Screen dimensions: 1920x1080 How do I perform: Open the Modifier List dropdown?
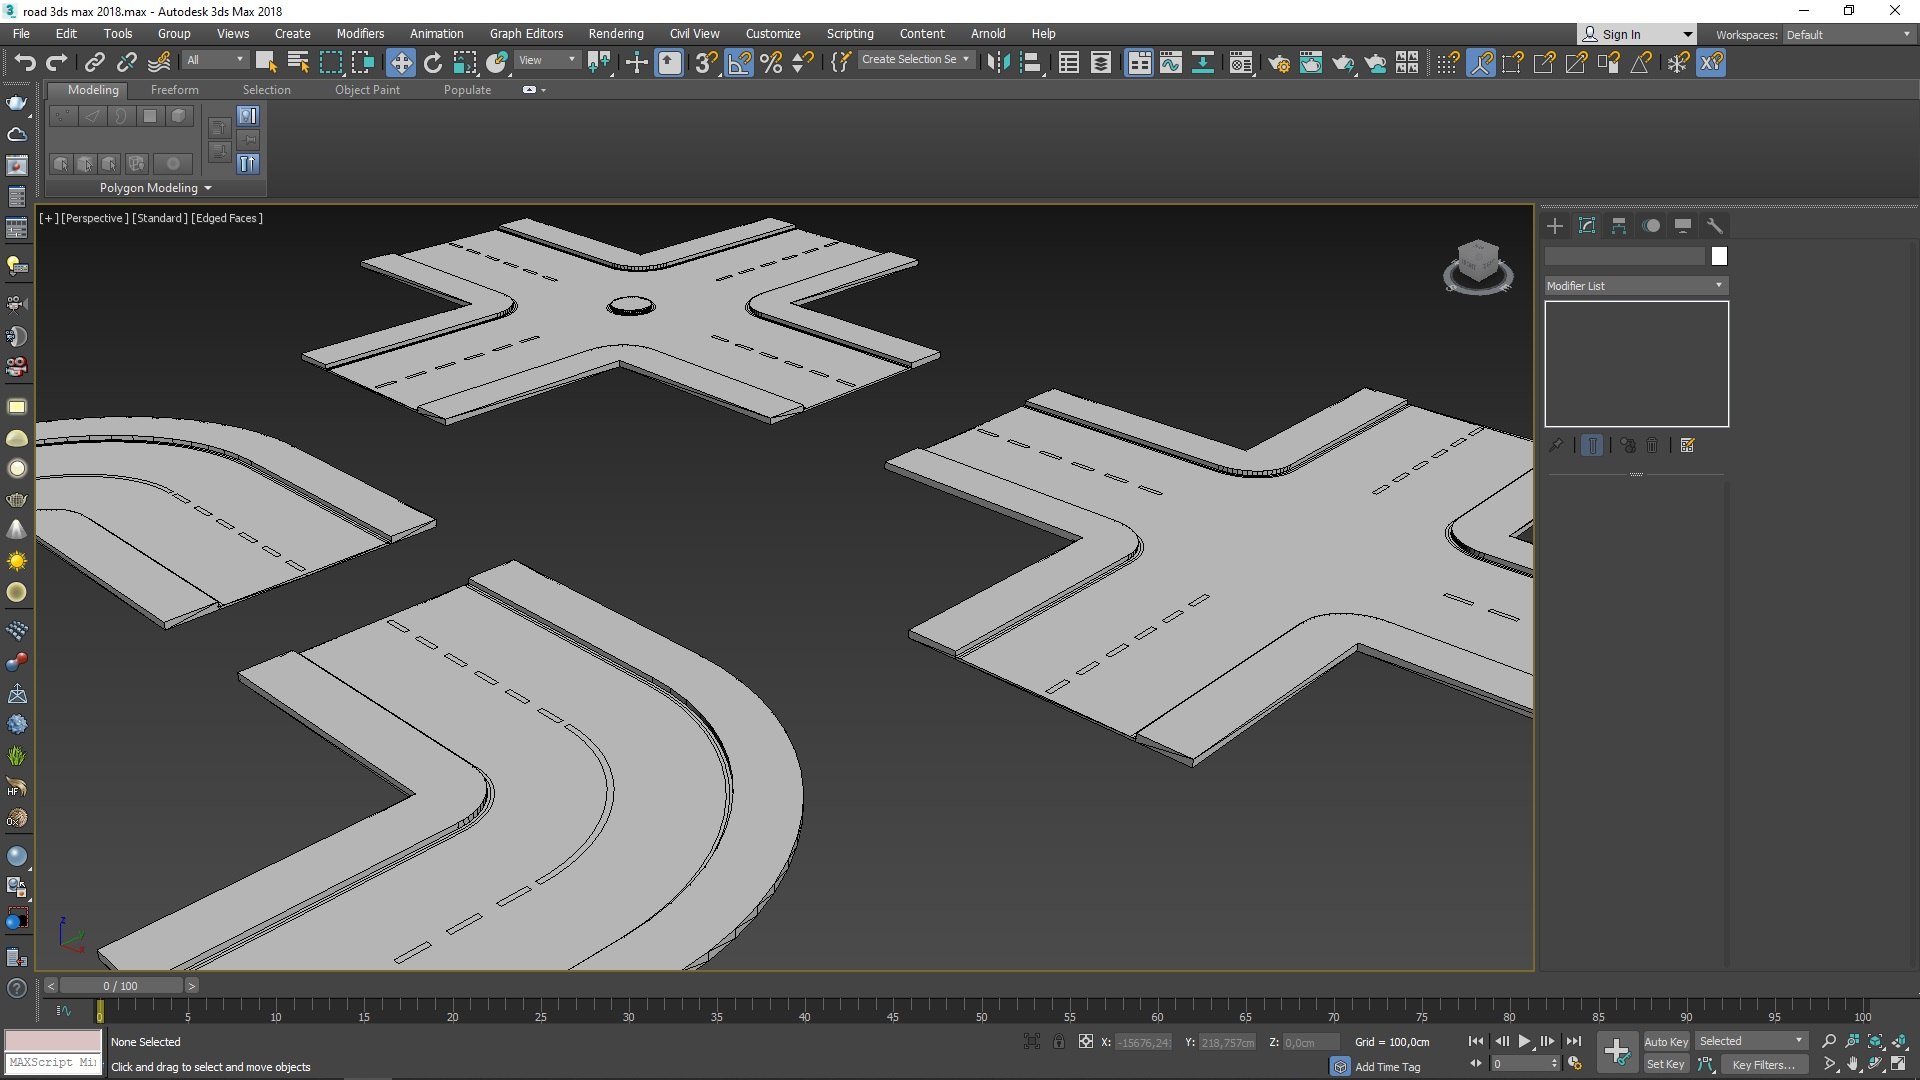coord(1636,286)
